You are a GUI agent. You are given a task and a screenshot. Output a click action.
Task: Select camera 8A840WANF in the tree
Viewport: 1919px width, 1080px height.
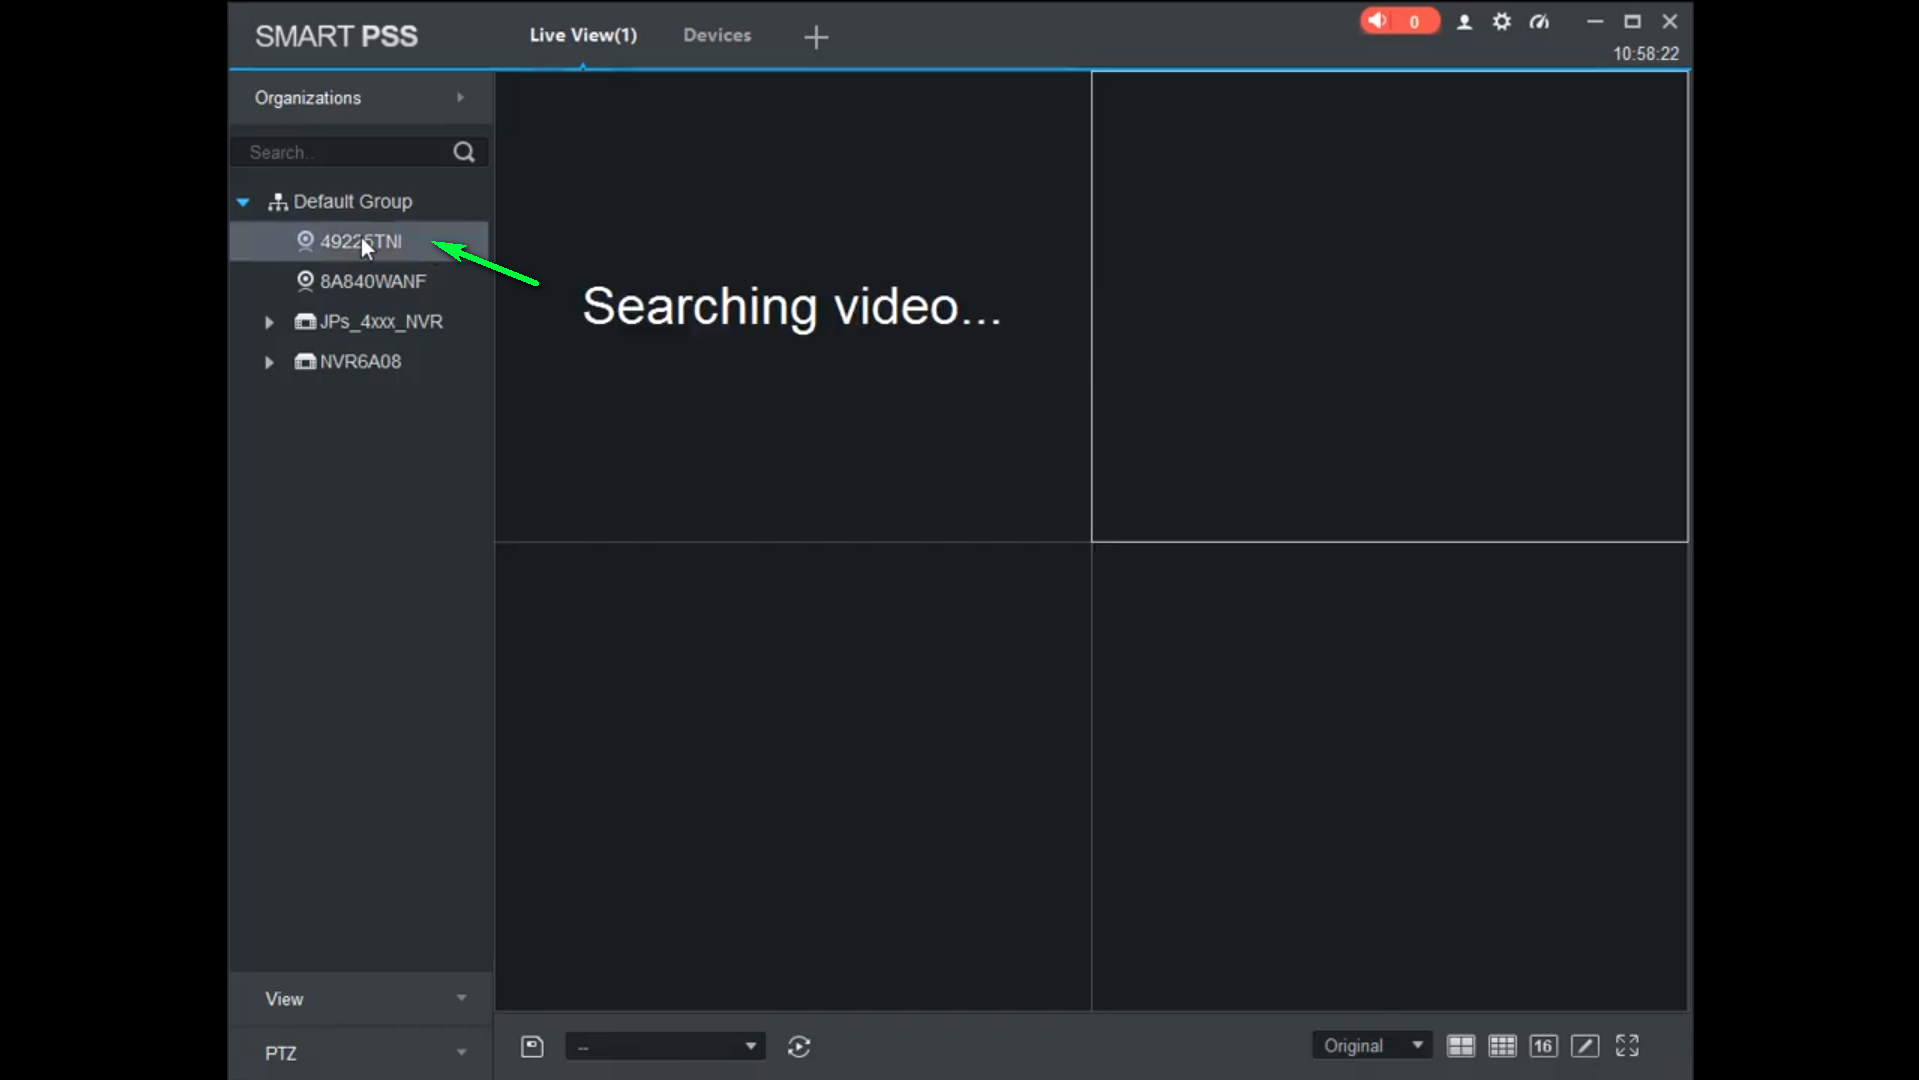coord(372,282)
